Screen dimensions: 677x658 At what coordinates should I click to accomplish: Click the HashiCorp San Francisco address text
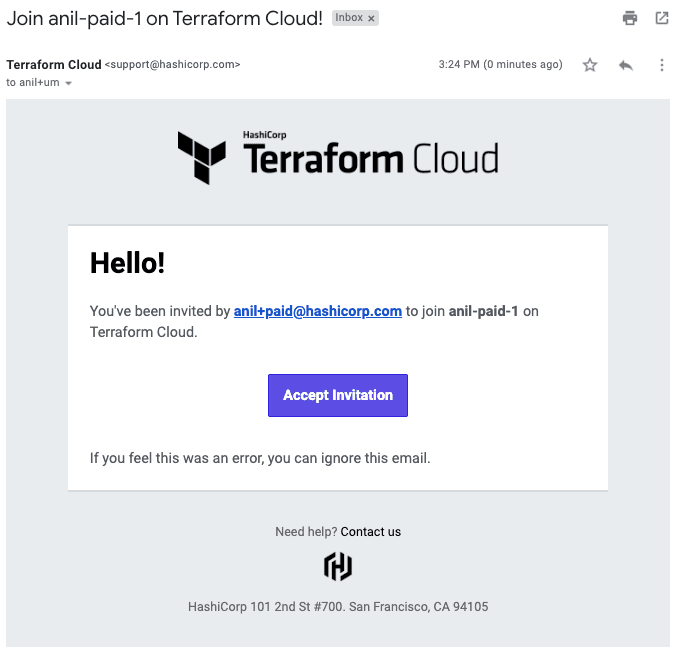click(x=338, y=607)
